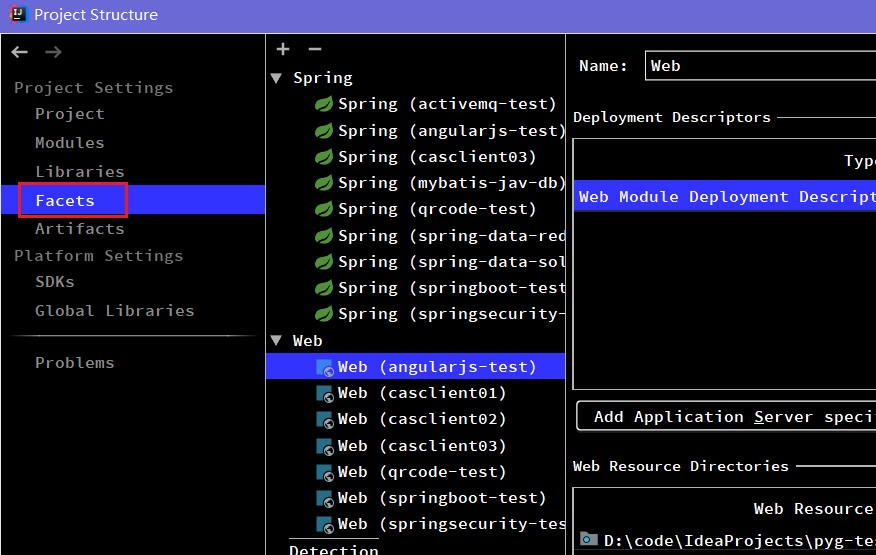Screen dimensions: 876x555
Task: Select Spring (mybatis-jav-db) facet
Action: click(x=416, y=183)
